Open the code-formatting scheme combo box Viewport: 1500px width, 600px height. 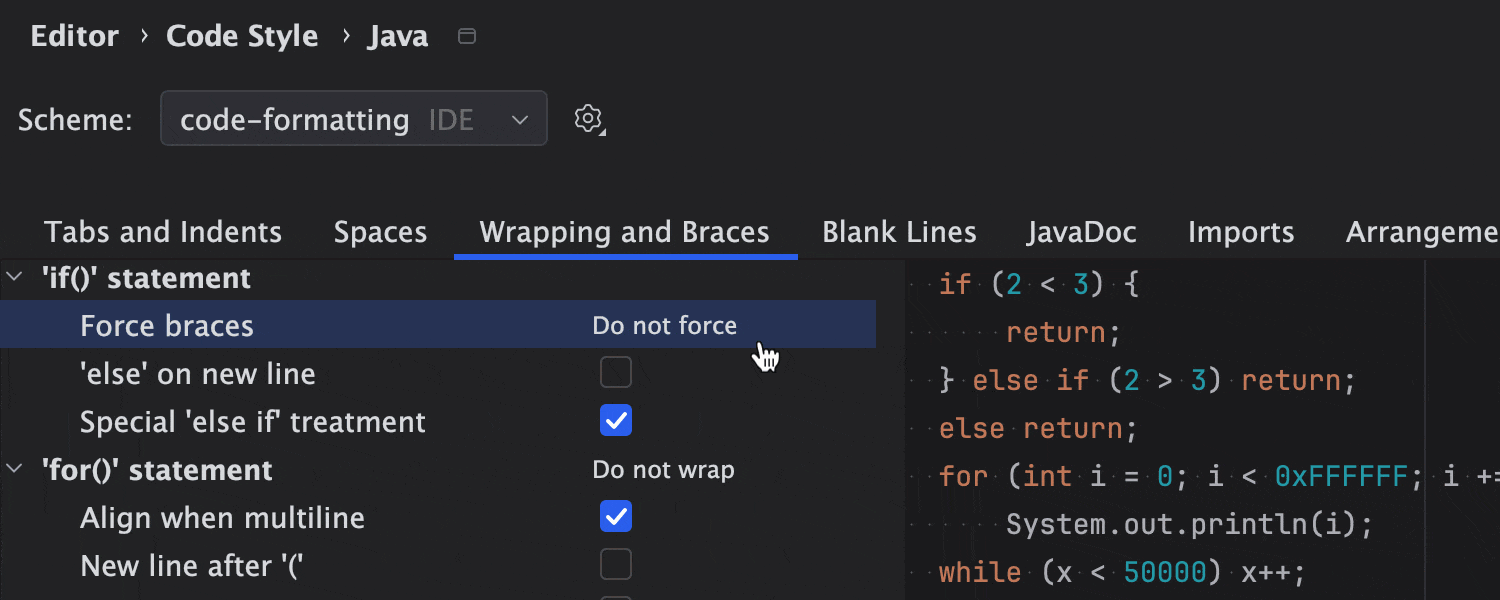point(340,118)
